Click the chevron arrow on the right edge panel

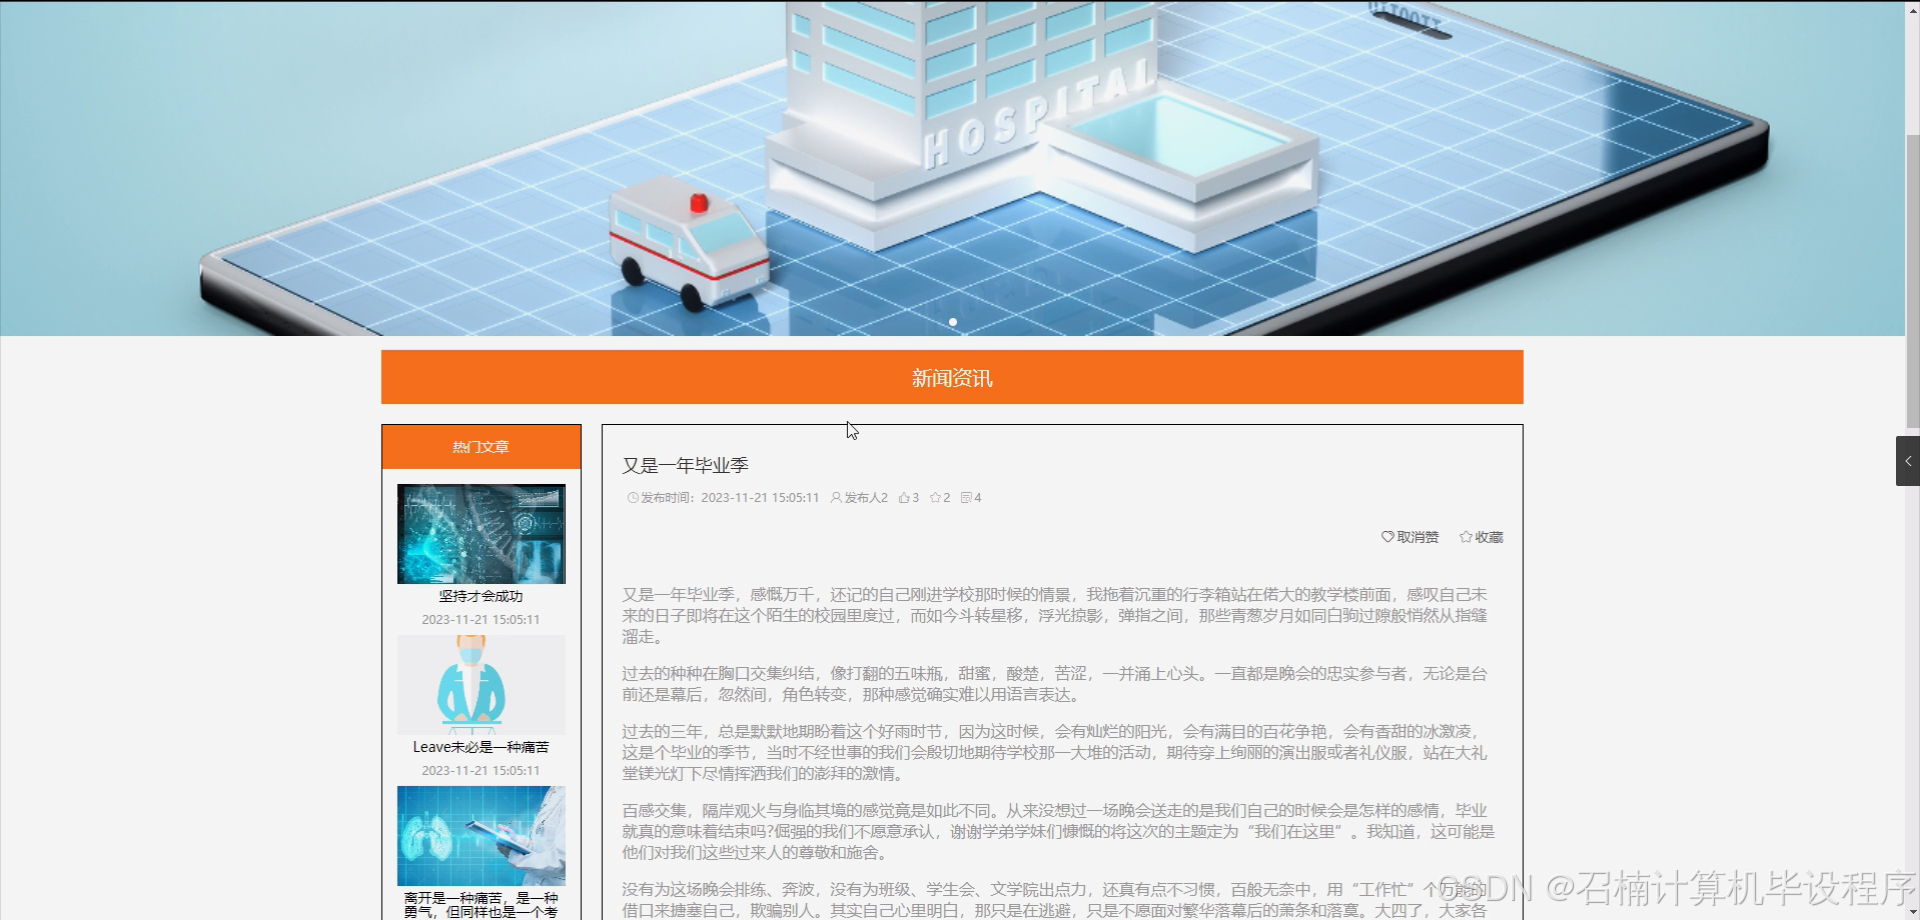(x=1908, y=461)
